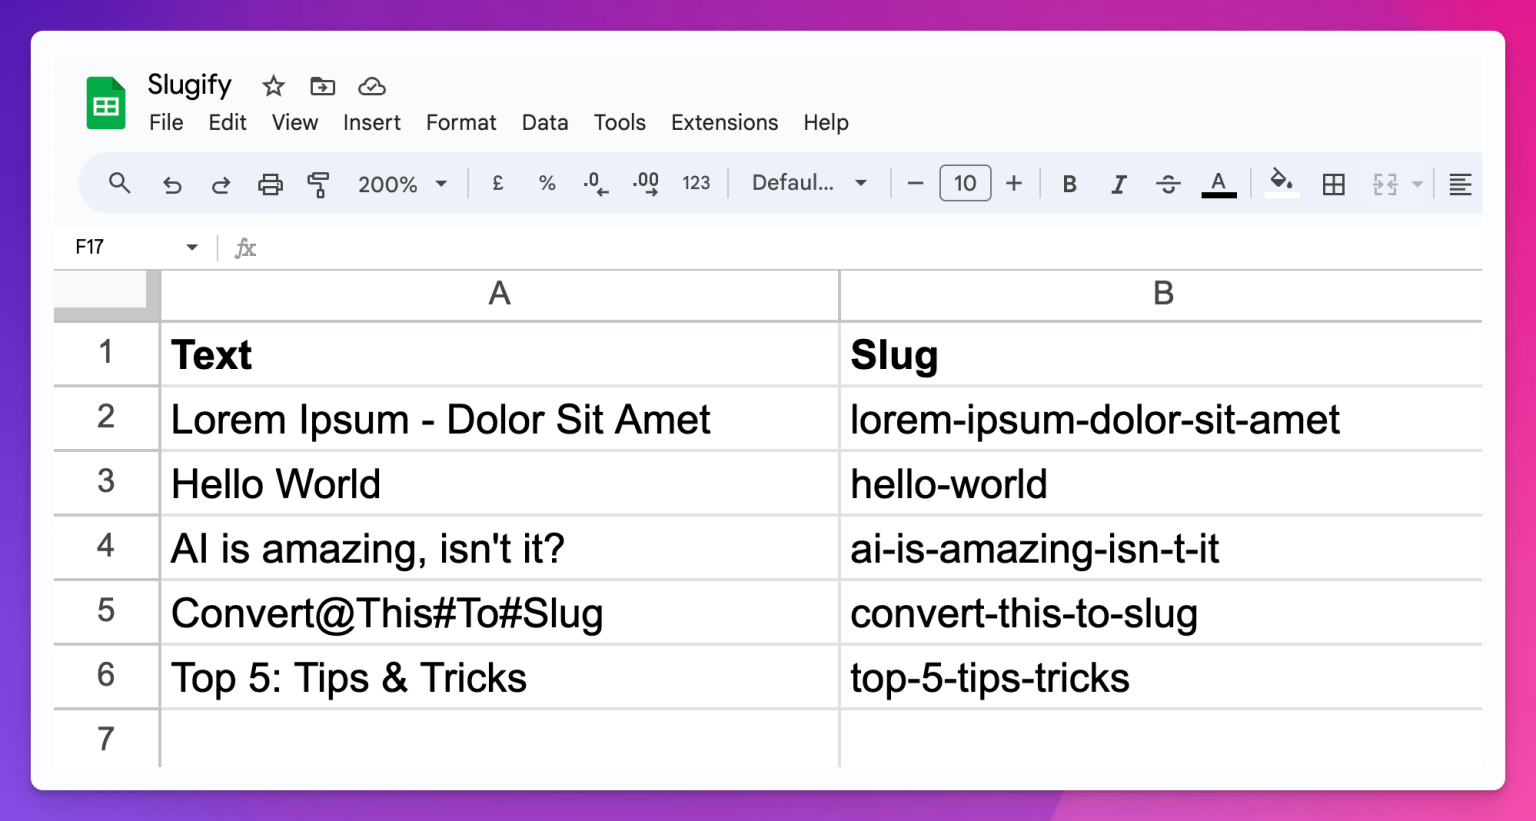Open the text color picker
The image size is (1536, 821).
click(1218, 184)
